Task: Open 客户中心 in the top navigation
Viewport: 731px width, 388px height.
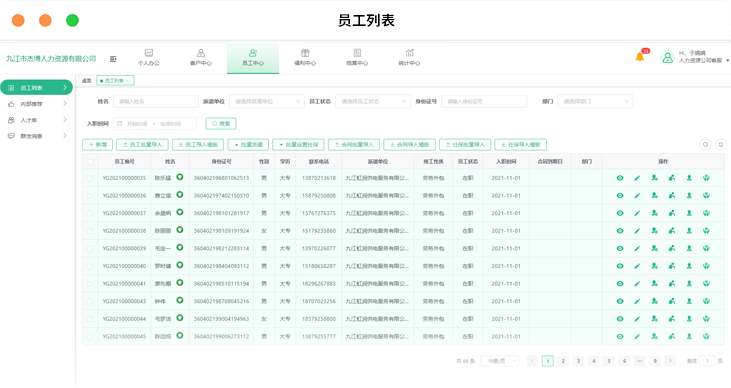Action: pyautogui.click(x=201, y=57)
